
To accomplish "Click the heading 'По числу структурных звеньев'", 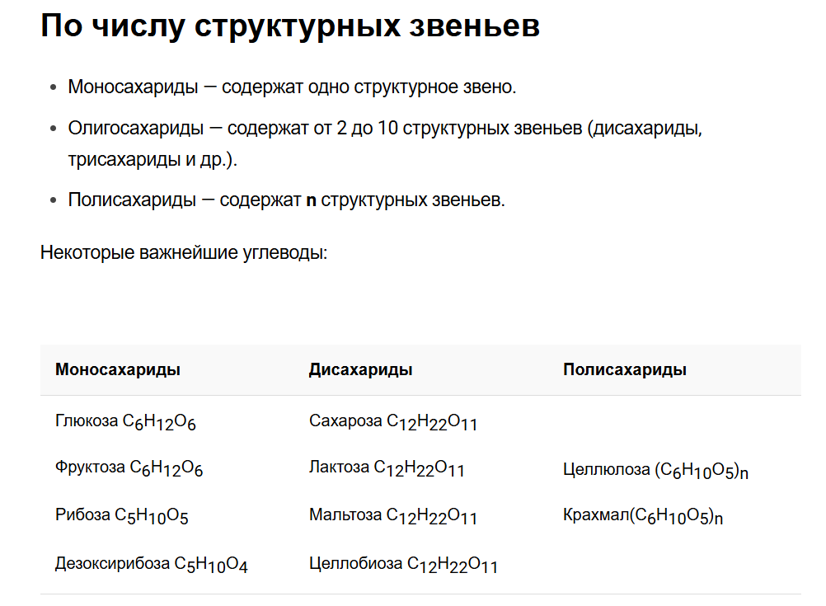I will pyautogui.click(x=290, y=25).
